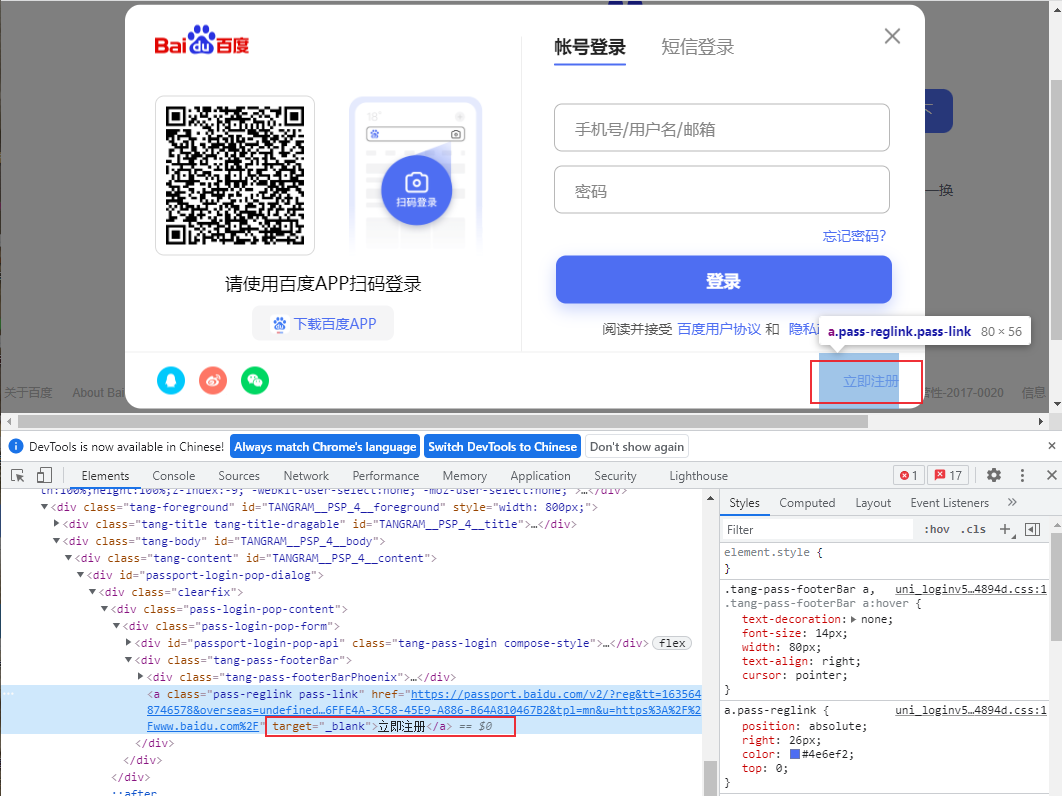The image size is (1062, 796).
Task: Switch to 短信登录 login tab
Action: [697, 47]
